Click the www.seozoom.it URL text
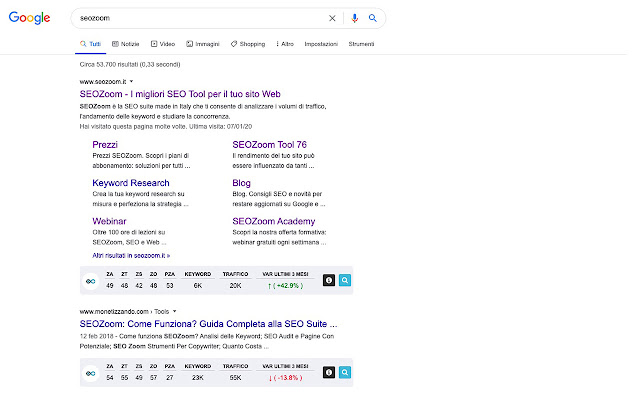Image resolution: width=640 pixels, height=400 pixels. 103,82
